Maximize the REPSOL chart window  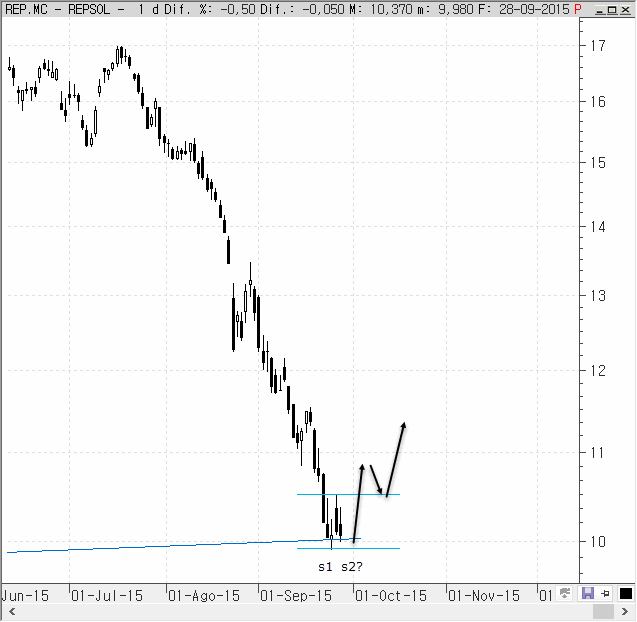[612, 10]
